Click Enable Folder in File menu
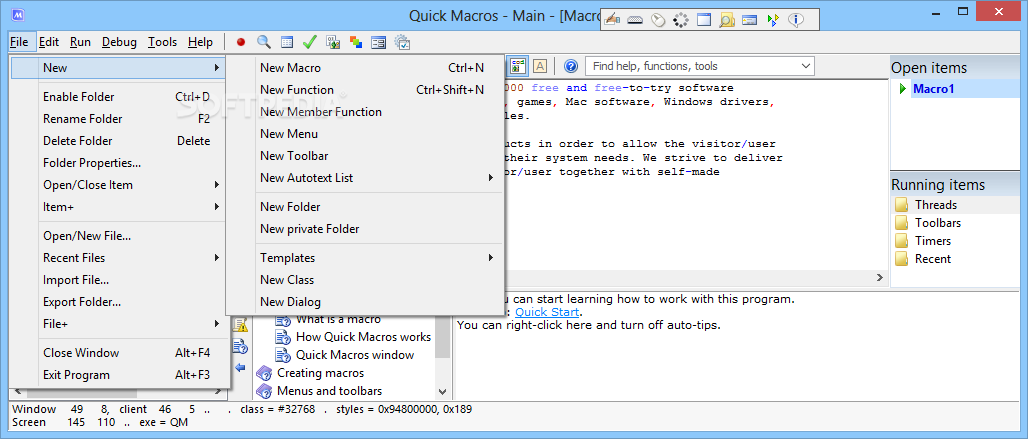The width and height of the screenshot is (1028, 439). 119,97
